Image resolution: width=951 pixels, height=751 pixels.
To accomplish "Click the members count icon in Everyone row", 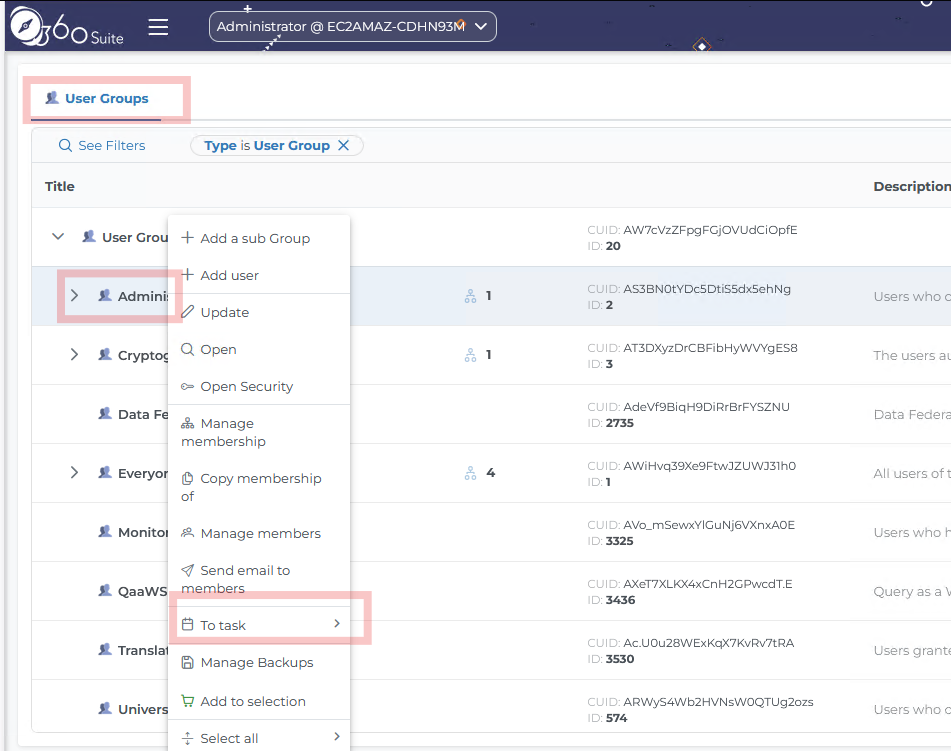I will (471, 473).
